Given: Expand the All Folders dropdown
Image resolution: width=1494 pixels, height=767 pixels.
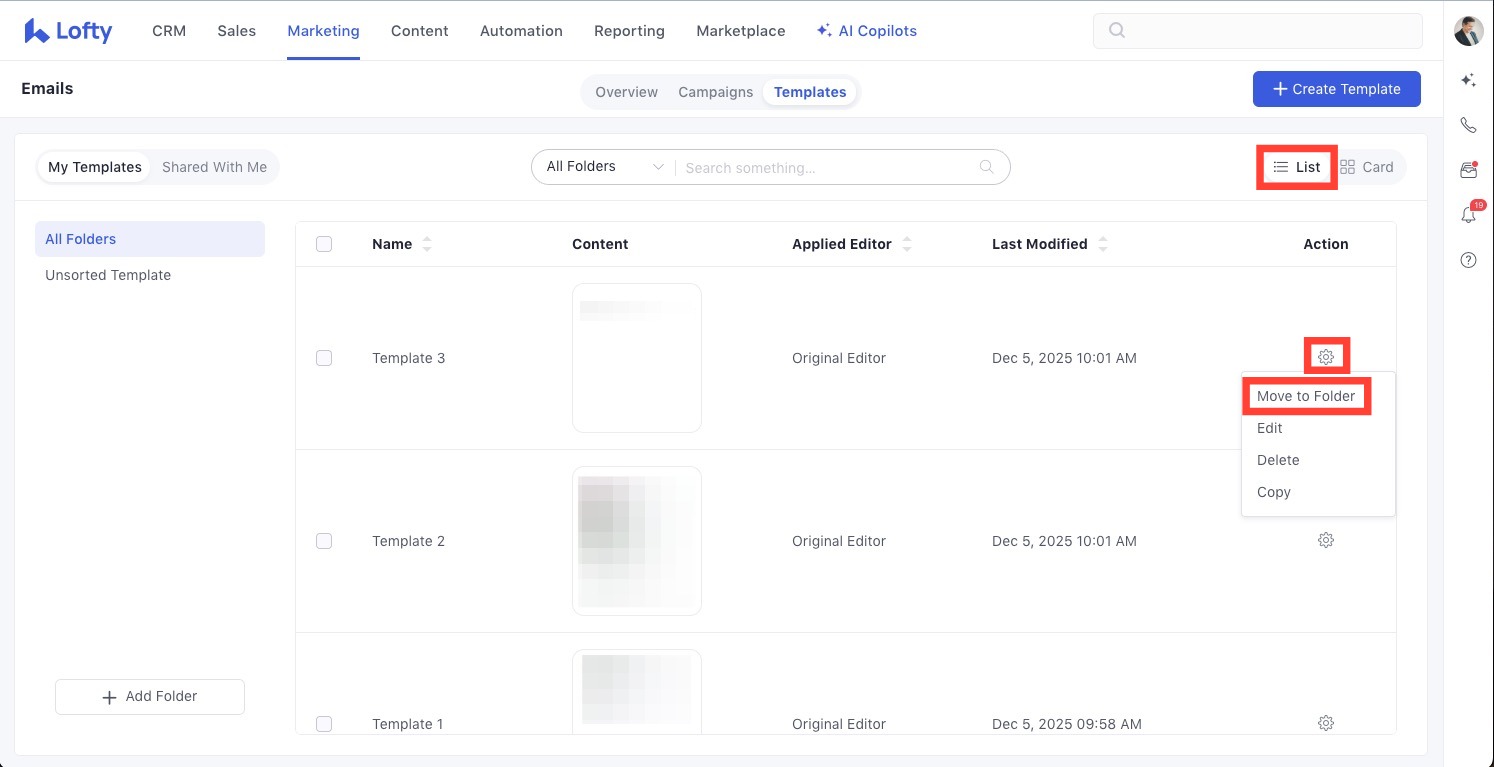Looking at the screenshot, I should point(604,167).
